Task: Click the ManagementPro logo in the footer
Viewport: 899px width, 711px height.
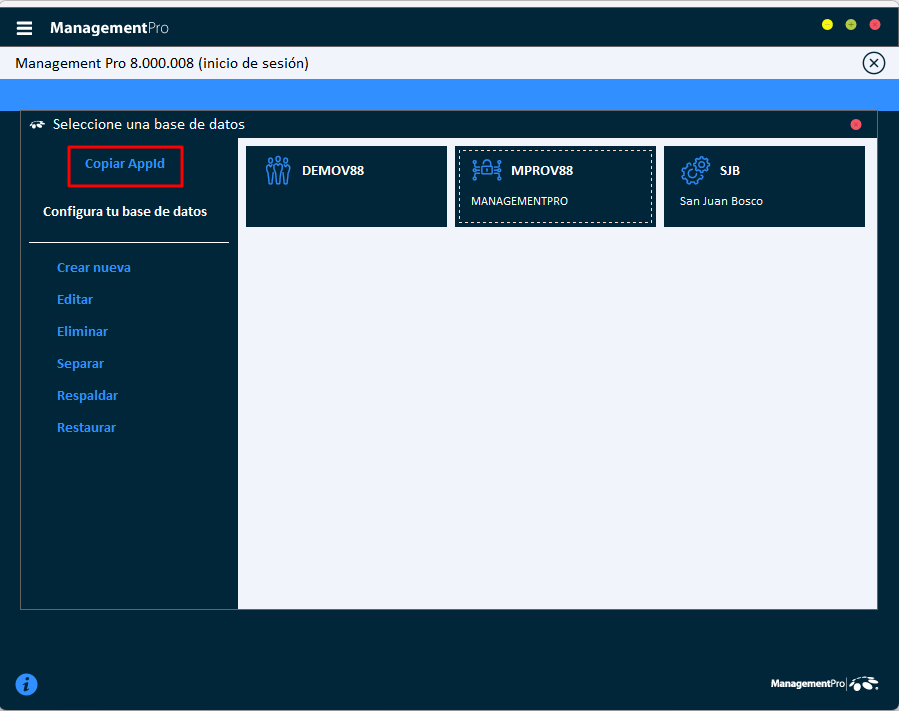Action: [x=822, y=683]
